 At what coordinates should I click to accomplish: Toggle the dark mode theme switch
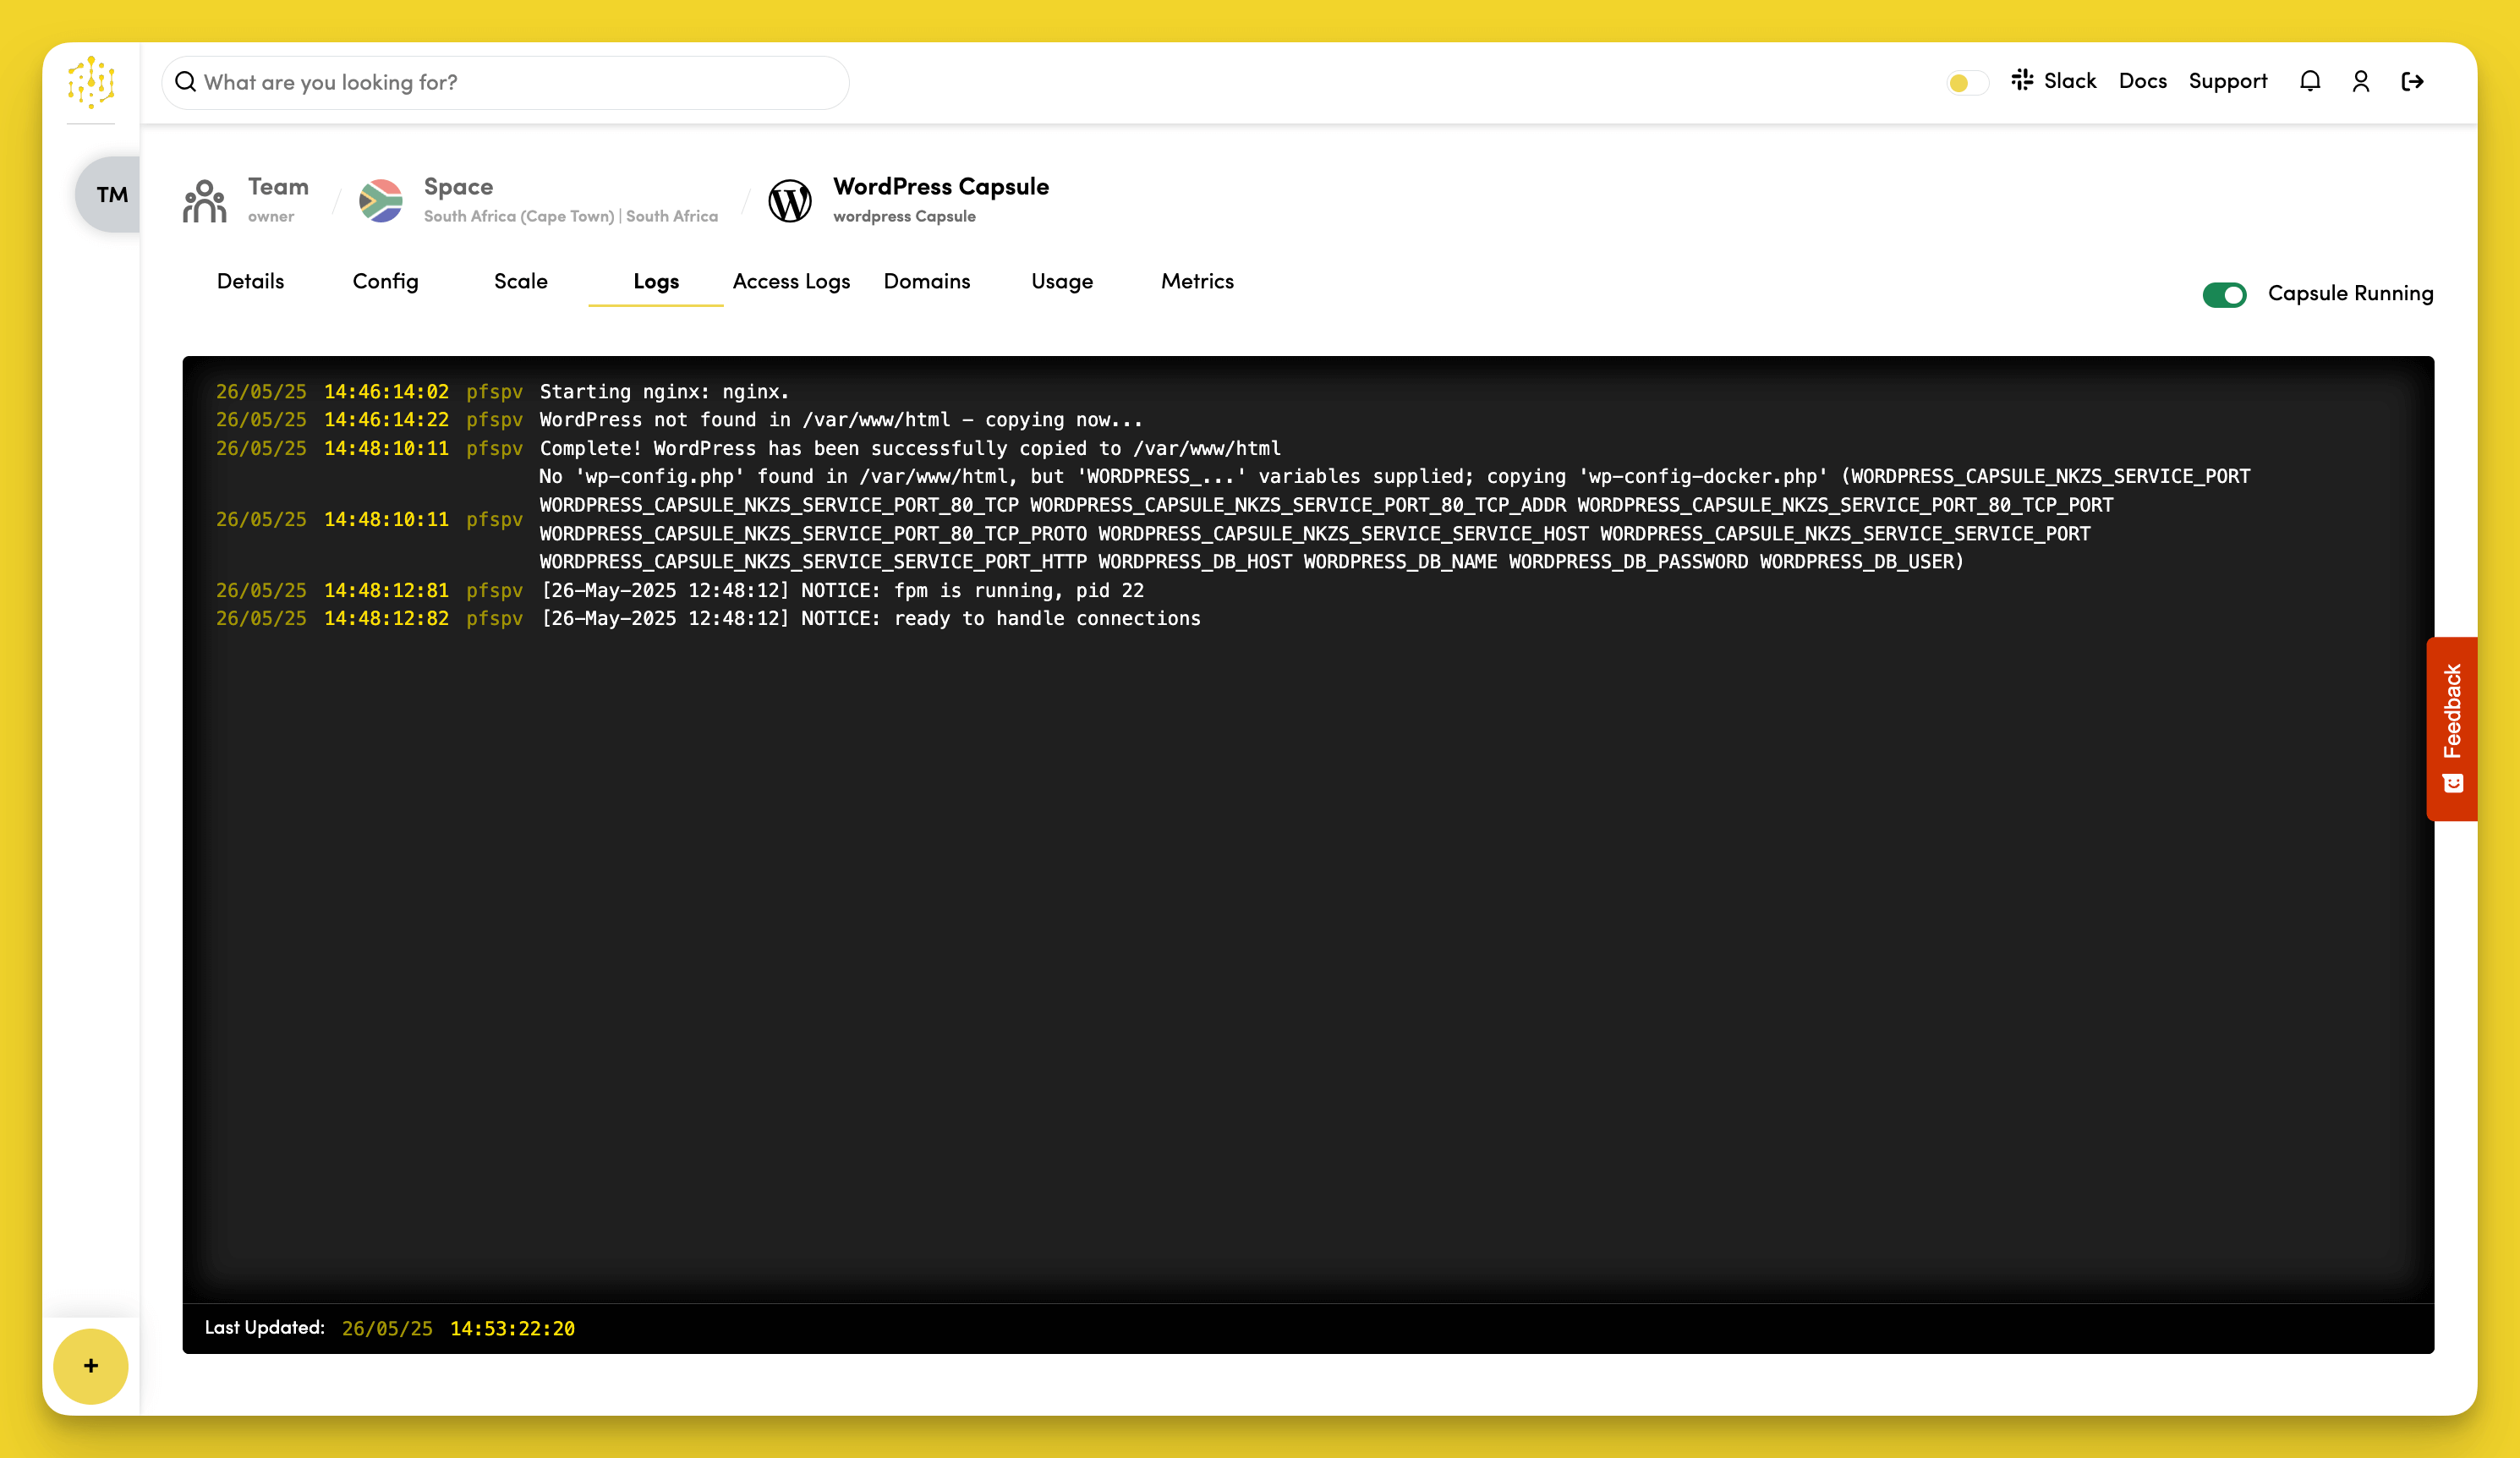click(x=1967, y=82)
